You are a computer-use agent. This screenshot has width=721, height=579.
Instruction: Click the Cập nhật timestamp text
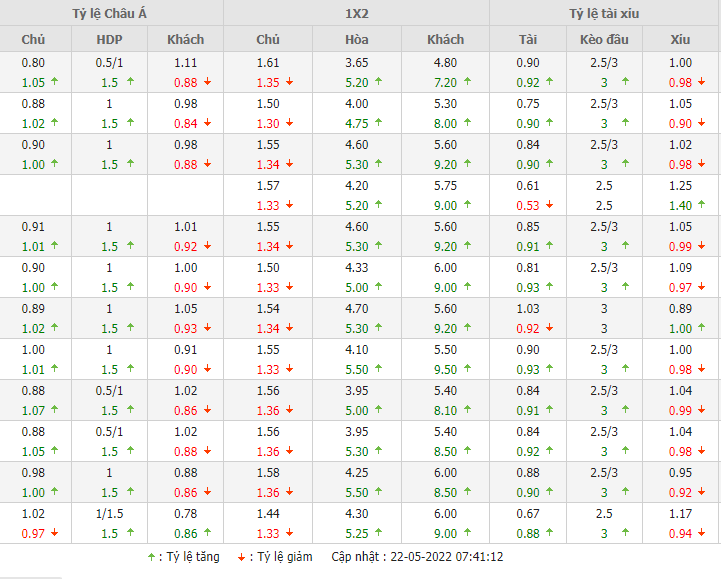pyautogui.click(x=418, y=557)
